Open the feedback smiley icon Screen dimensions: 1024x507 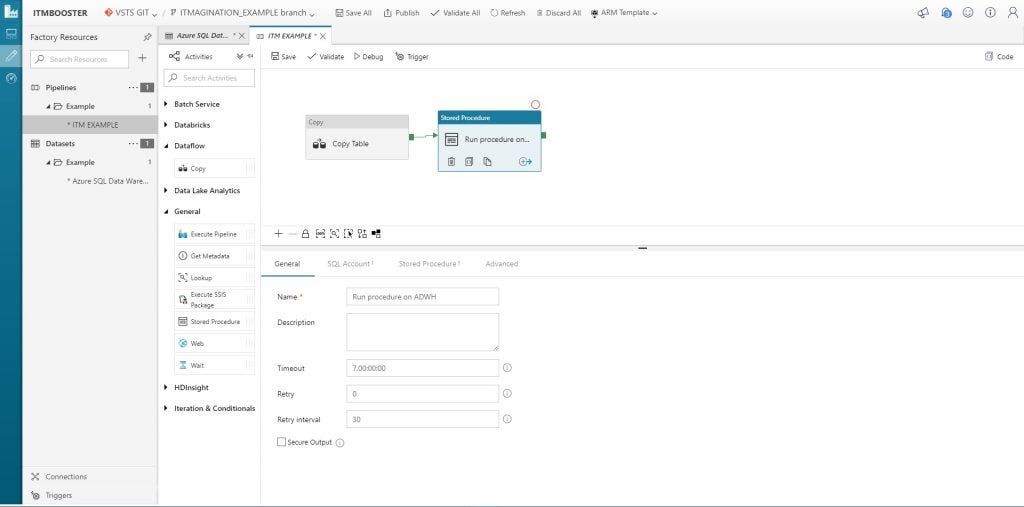(968, 12)
